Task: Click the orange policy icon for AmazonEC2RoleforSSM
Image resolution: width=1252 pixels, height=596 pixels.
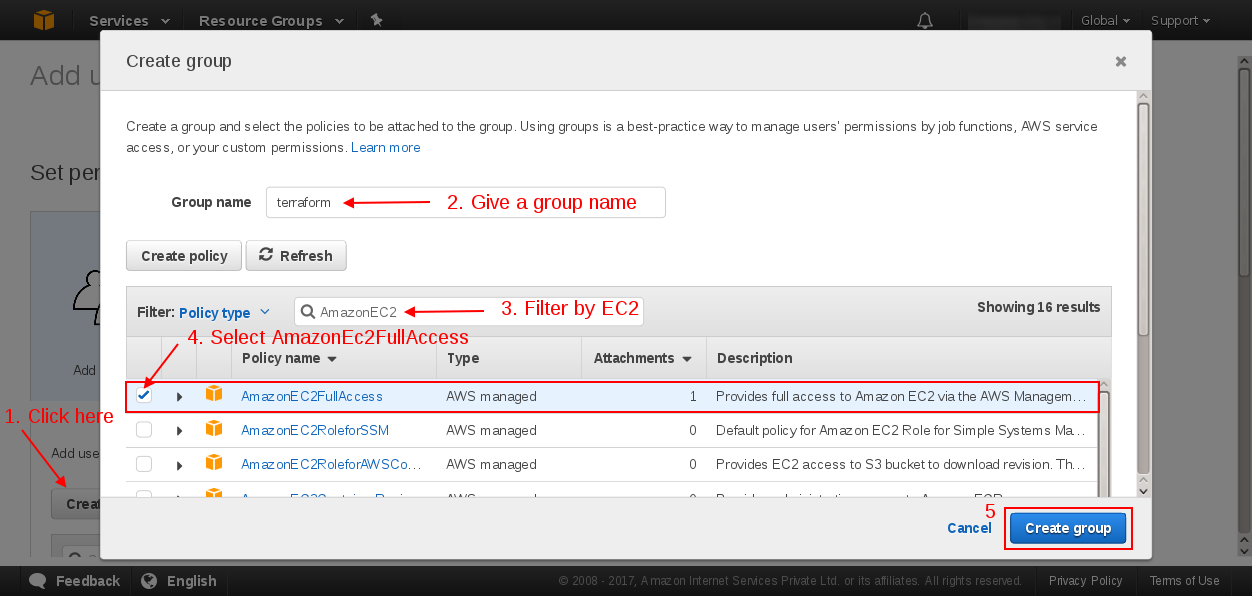Action: pyautogui.click(x=213, y=429)
